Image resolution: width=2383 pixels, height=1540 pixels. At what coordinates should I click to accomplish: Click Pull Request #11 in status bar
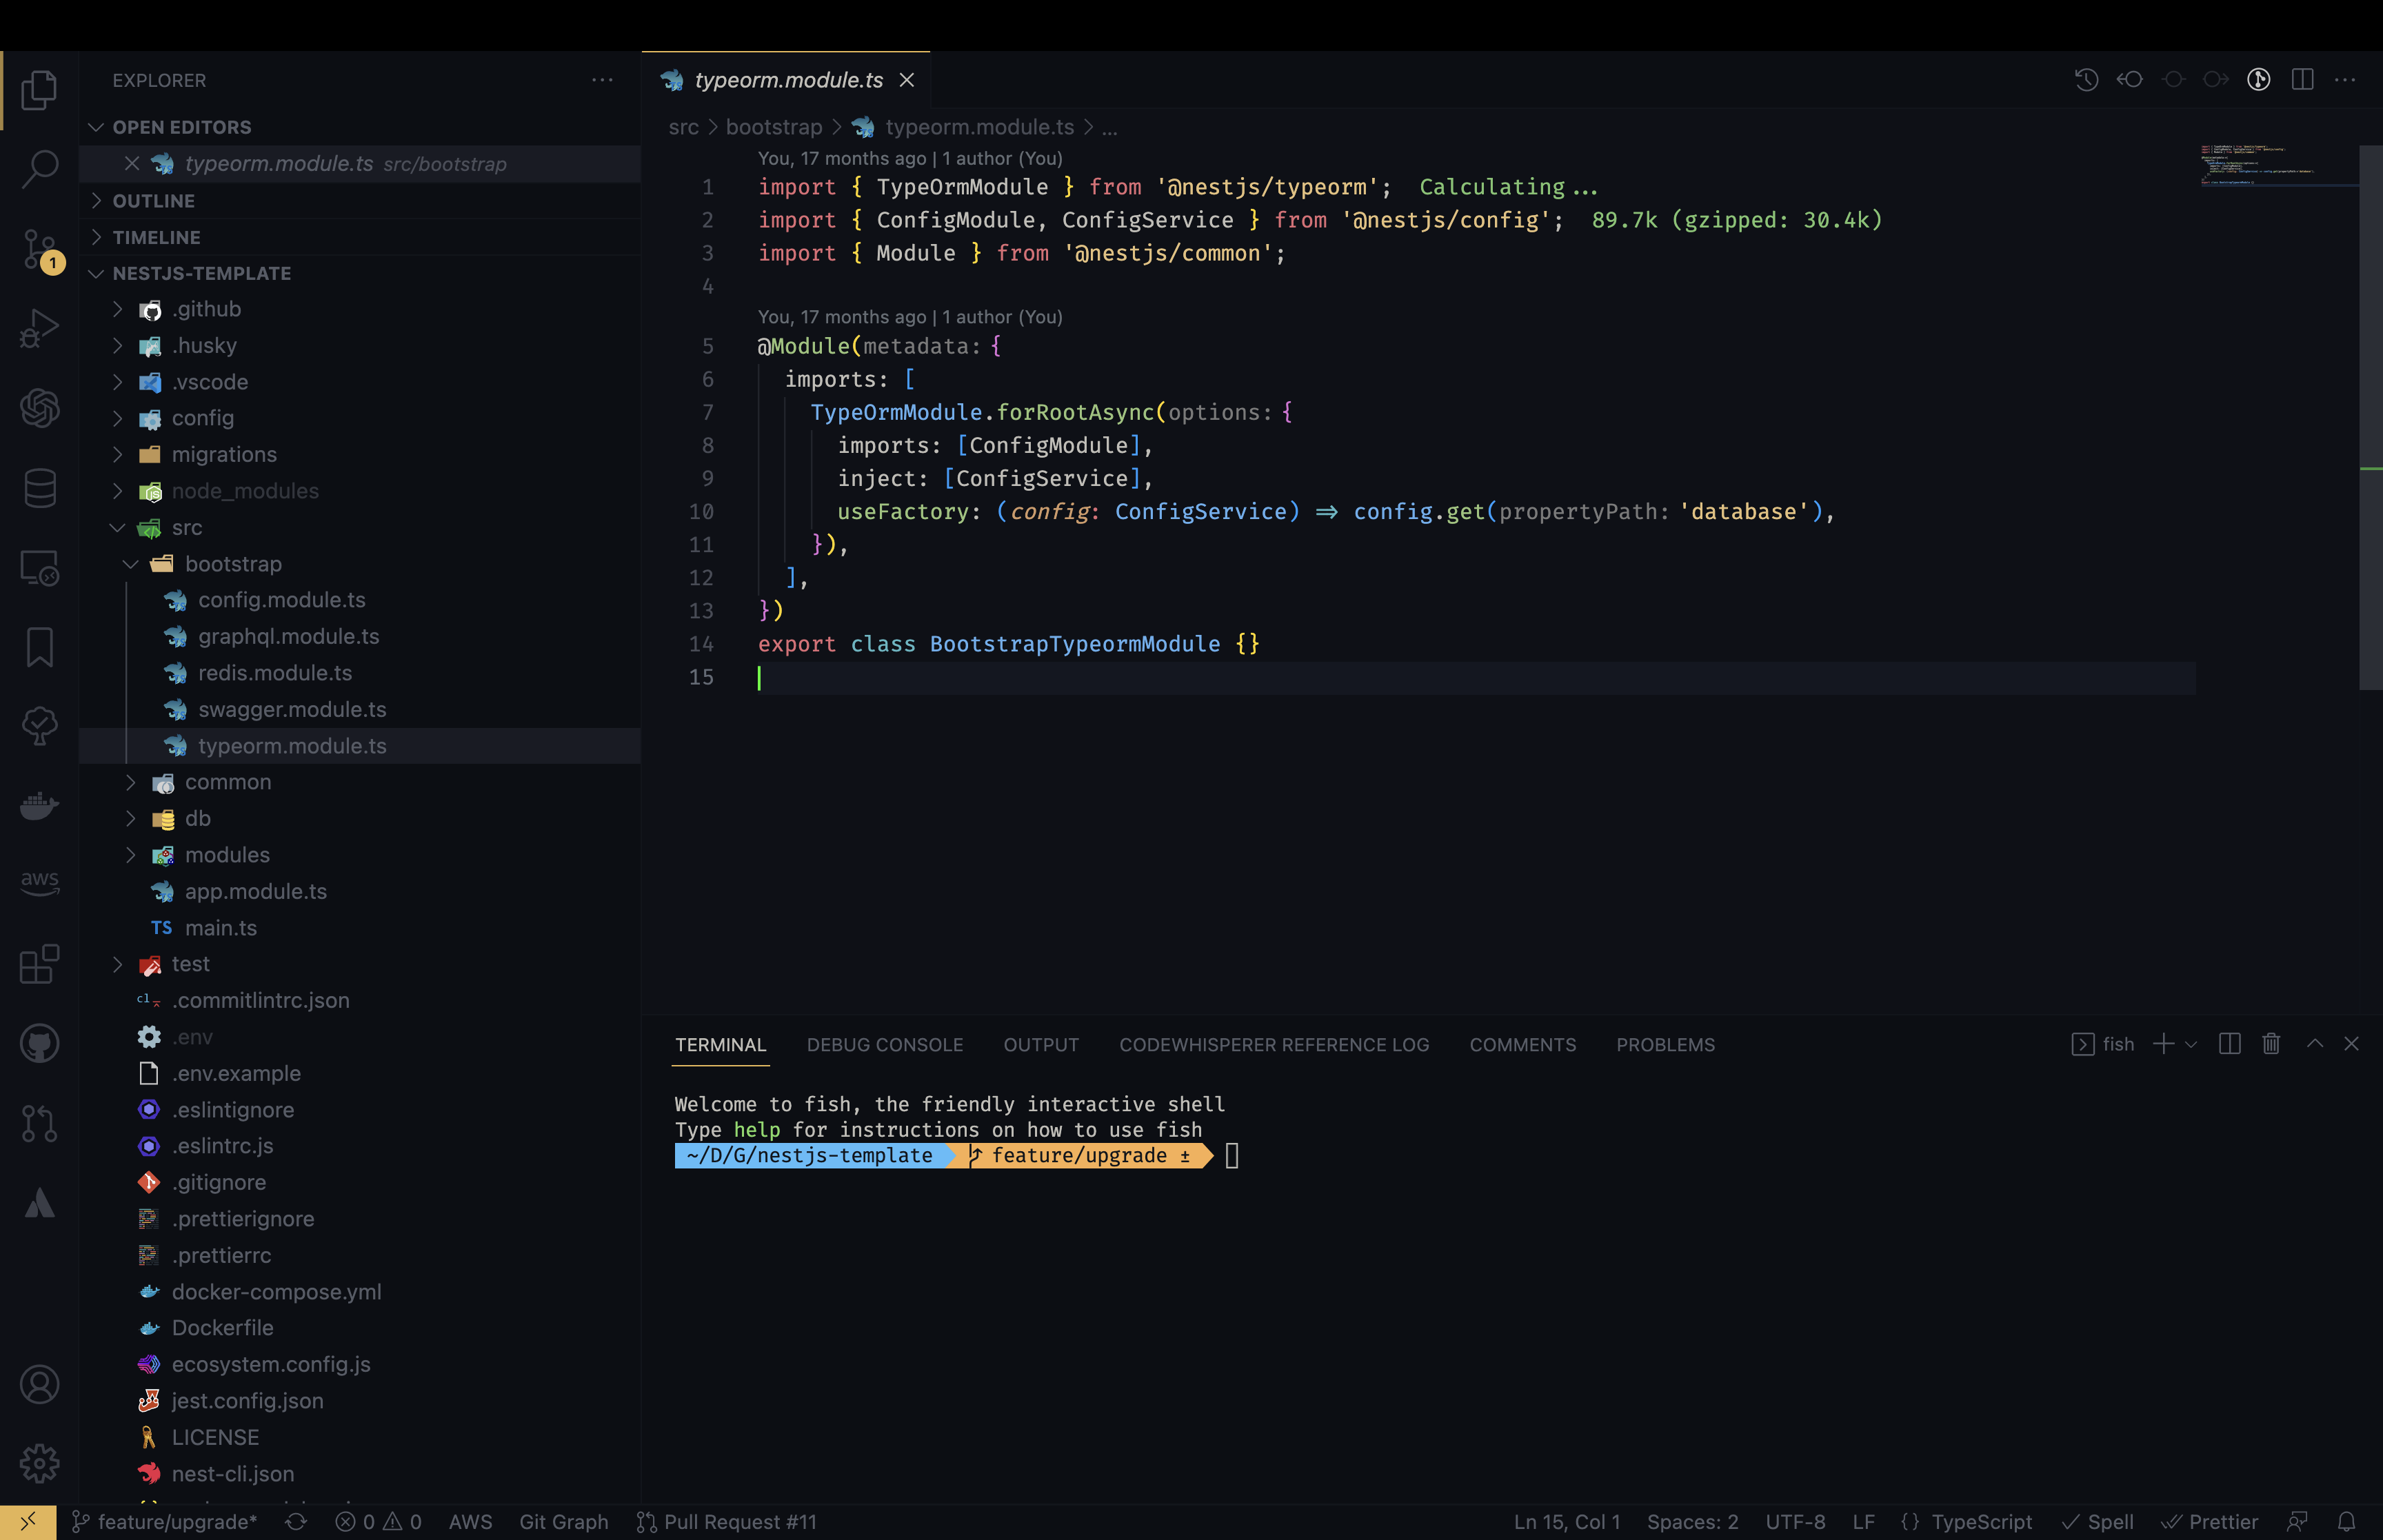(x=727, y=1522)
